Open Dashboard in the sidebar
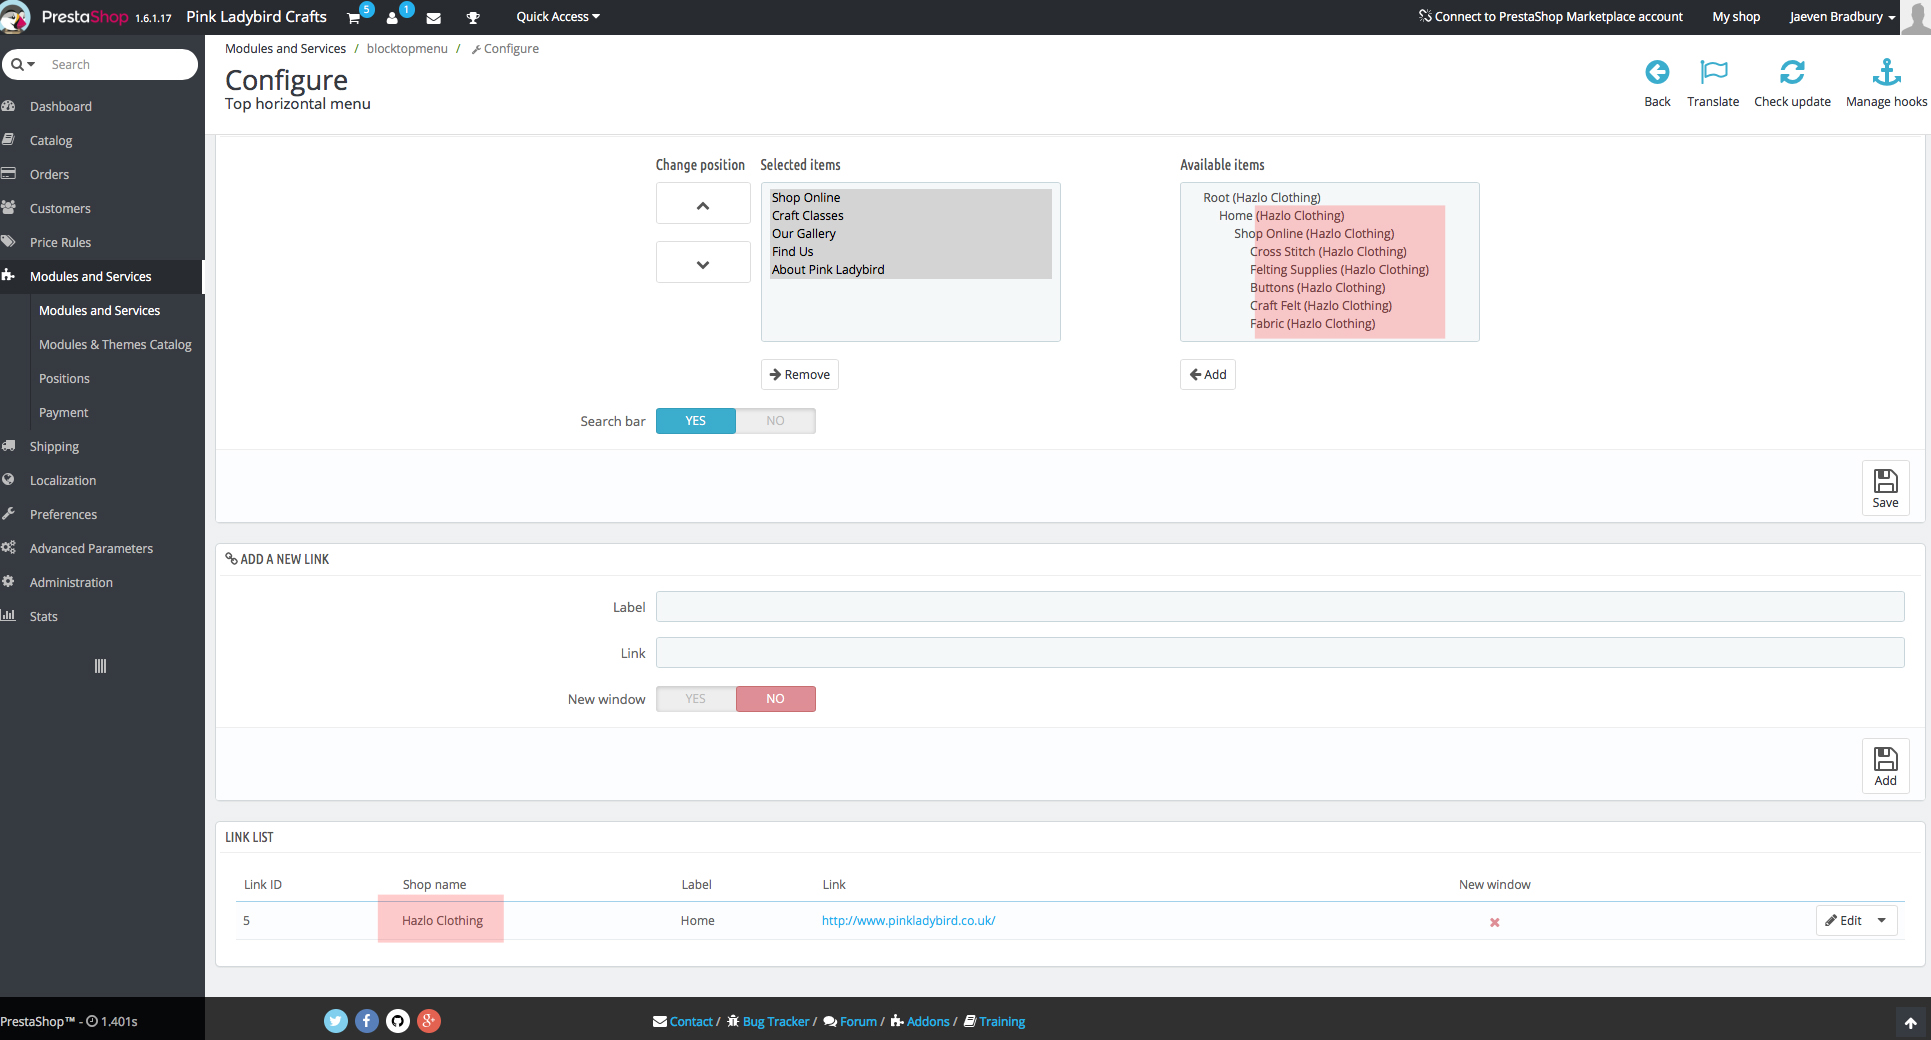 pos(61,106)
